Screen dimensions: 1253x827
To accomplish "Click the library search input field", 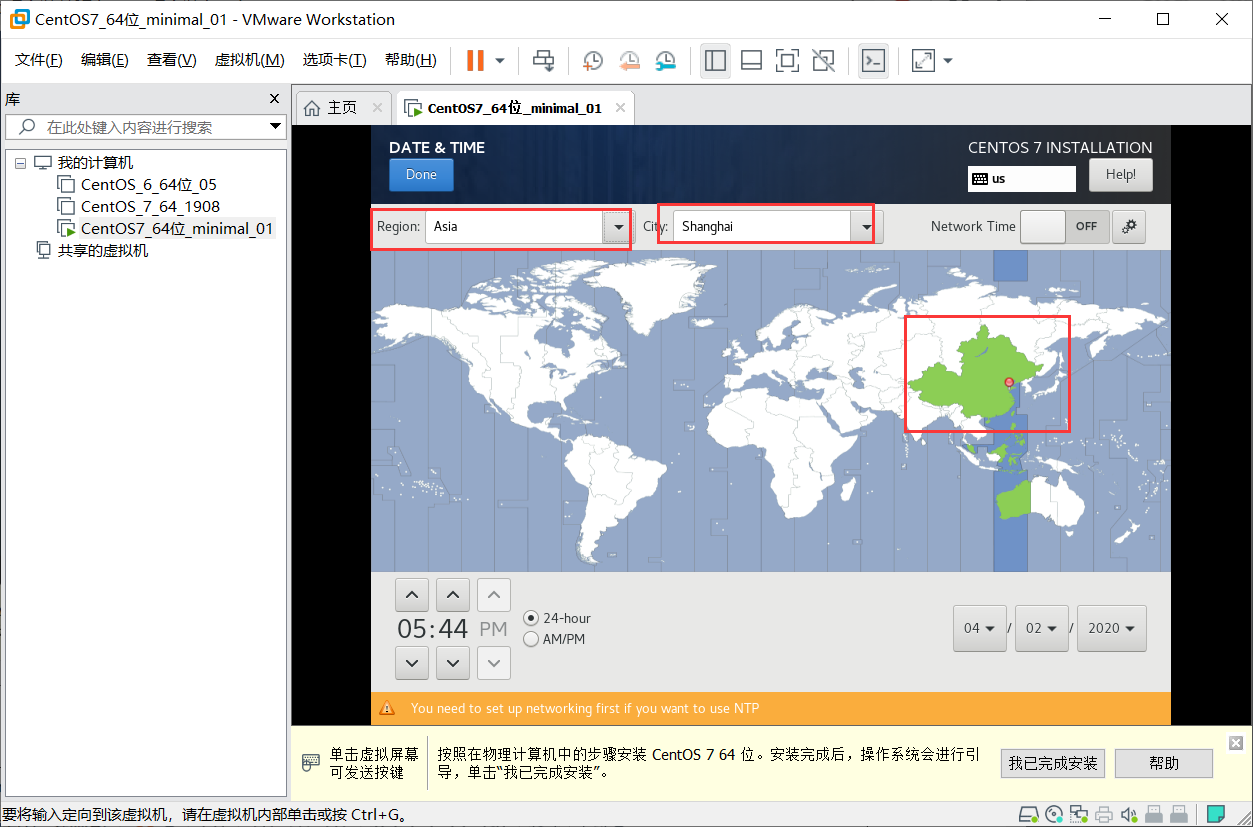I will click(x=146, y=127).
